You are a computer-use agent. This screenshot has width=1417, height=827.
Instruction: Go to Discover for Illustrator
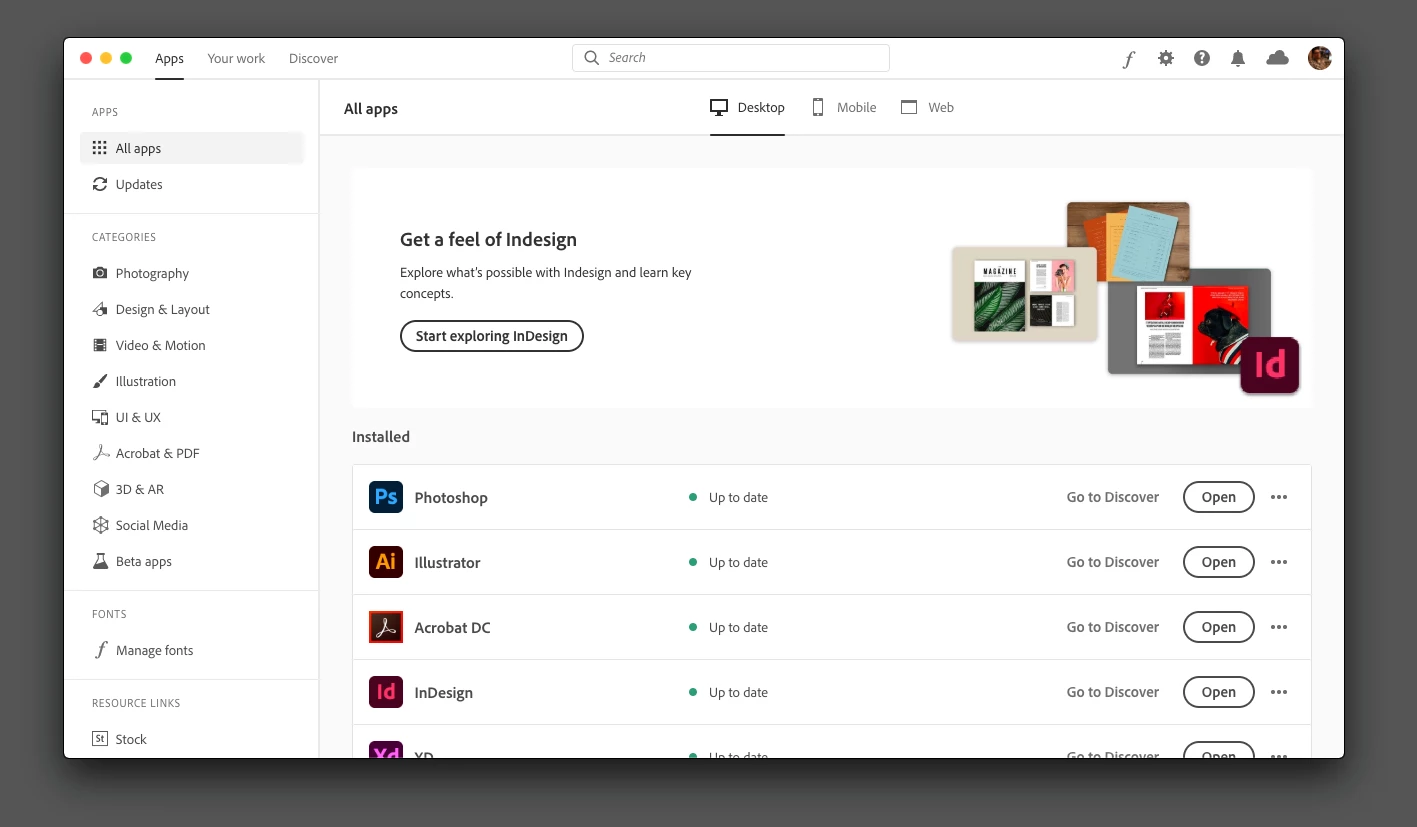pyautogui.click(x=1113, y=562)
